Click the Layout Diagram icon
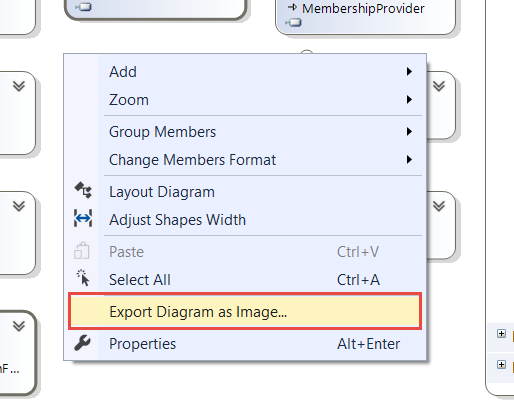The width and height of the screenshot is (514, 418). [x=83, y=191]
